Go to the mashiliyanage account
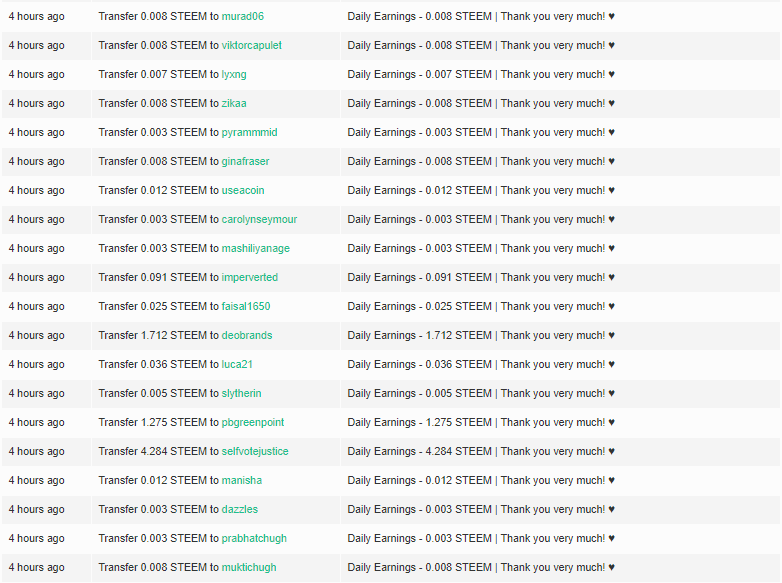 [x=255, y=248]
